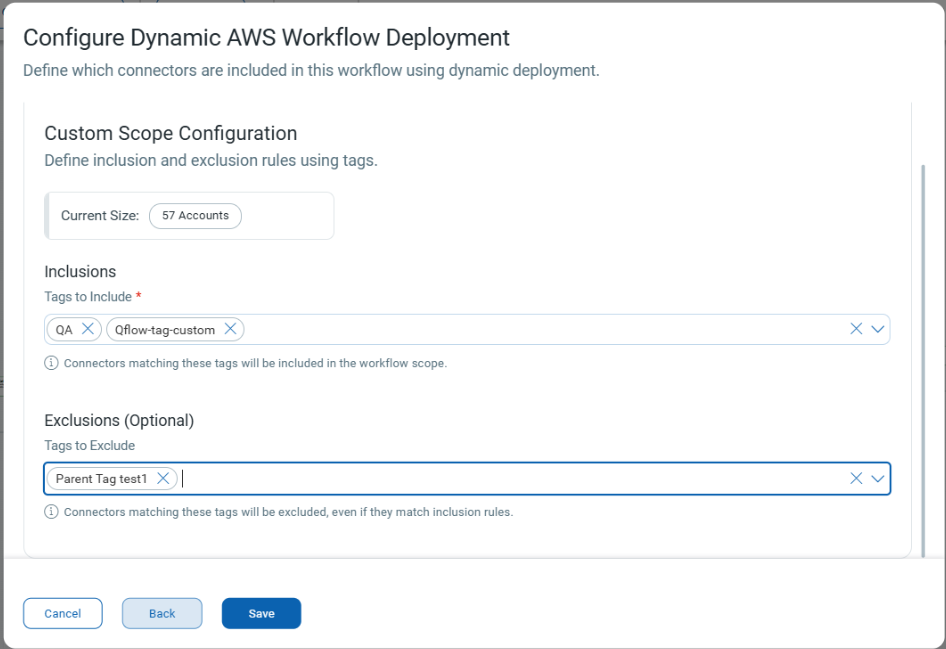Focus the Tags to Include input field
946x649 pixels.
click(x=467, y=329)
